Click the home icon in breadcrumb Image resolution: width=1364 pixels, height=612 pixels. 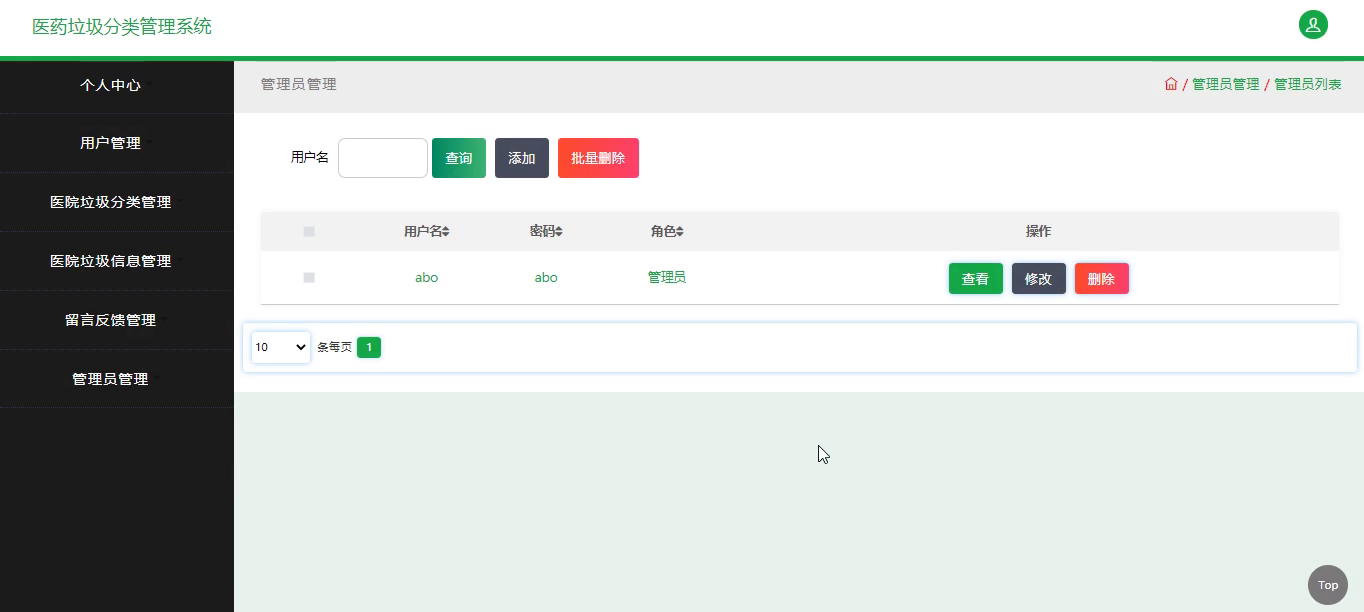tap(1171, 84)
